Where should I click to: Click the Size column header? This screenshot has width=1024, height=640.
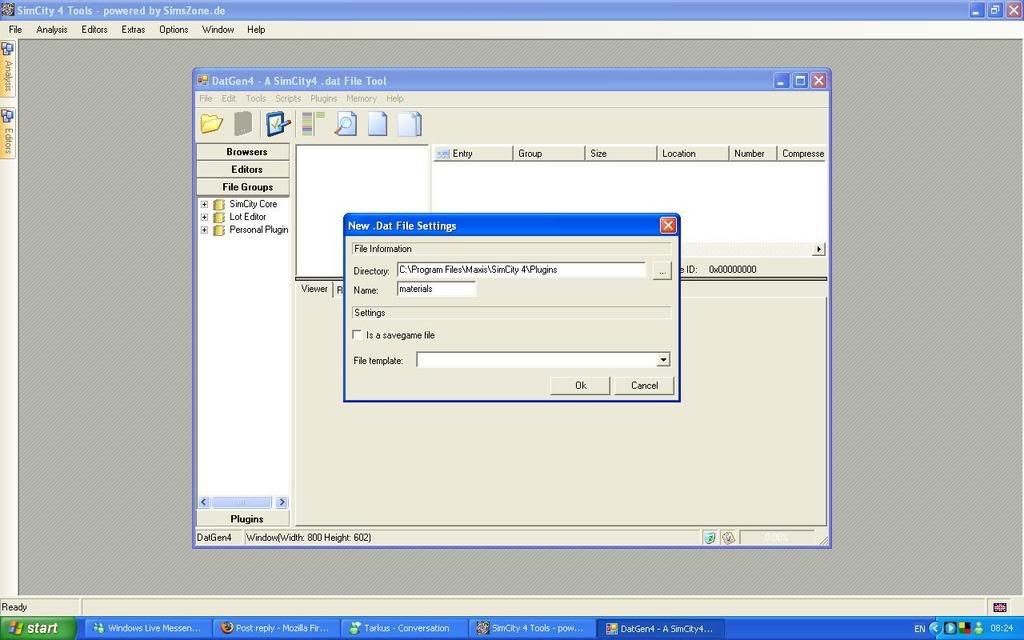621,153
